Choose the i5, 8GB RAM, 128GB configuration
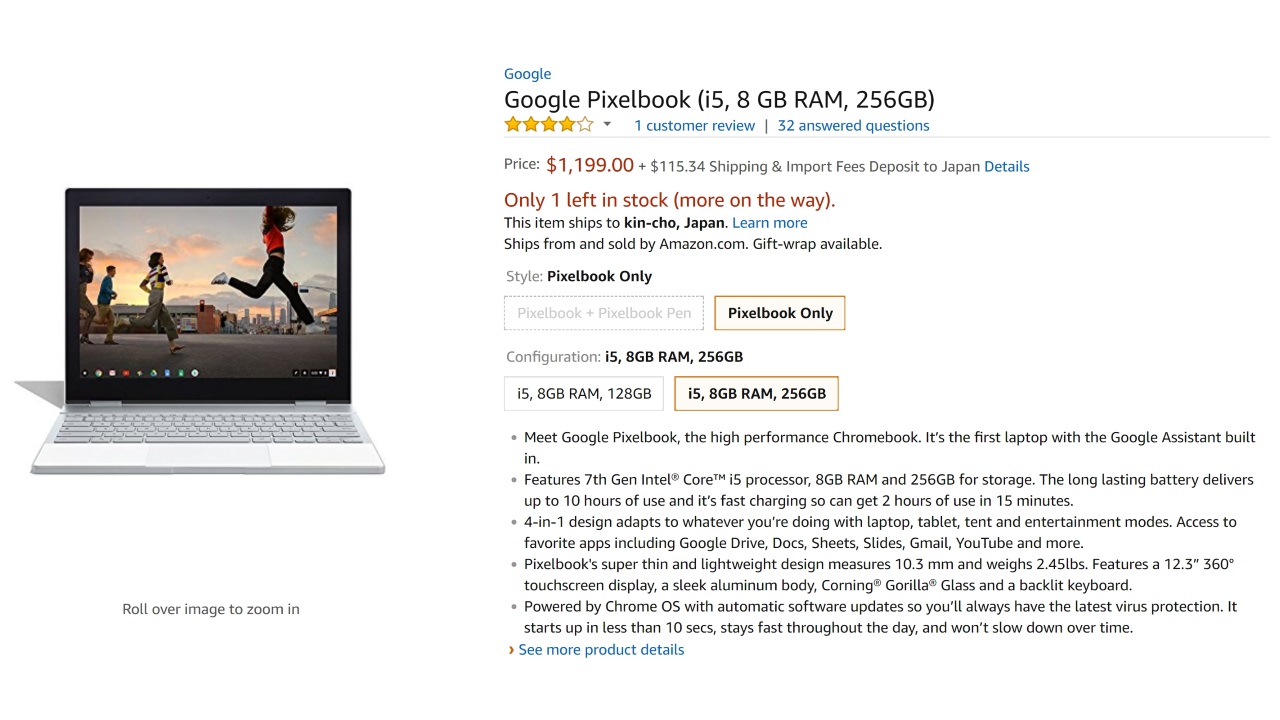Screen dimensions: 1280x720 point(584,394)
